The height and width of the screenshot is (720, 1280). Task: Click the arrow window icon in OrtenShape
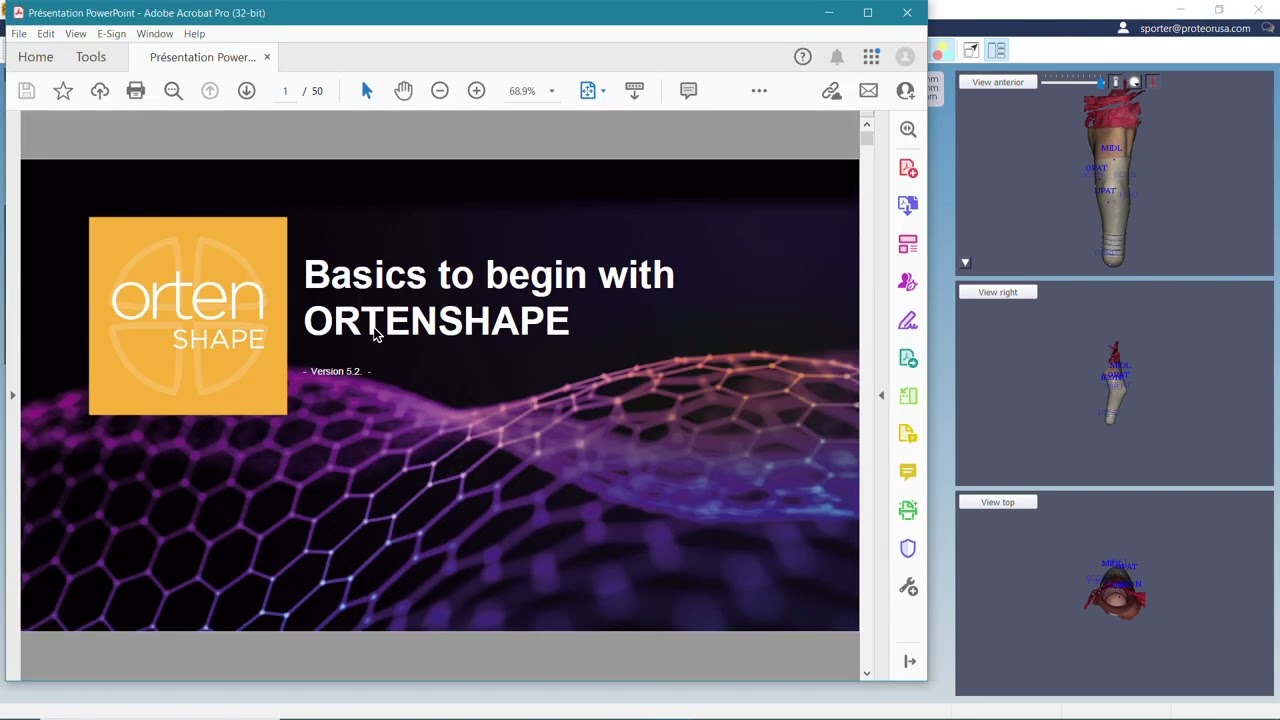click(x=971, y=50)
